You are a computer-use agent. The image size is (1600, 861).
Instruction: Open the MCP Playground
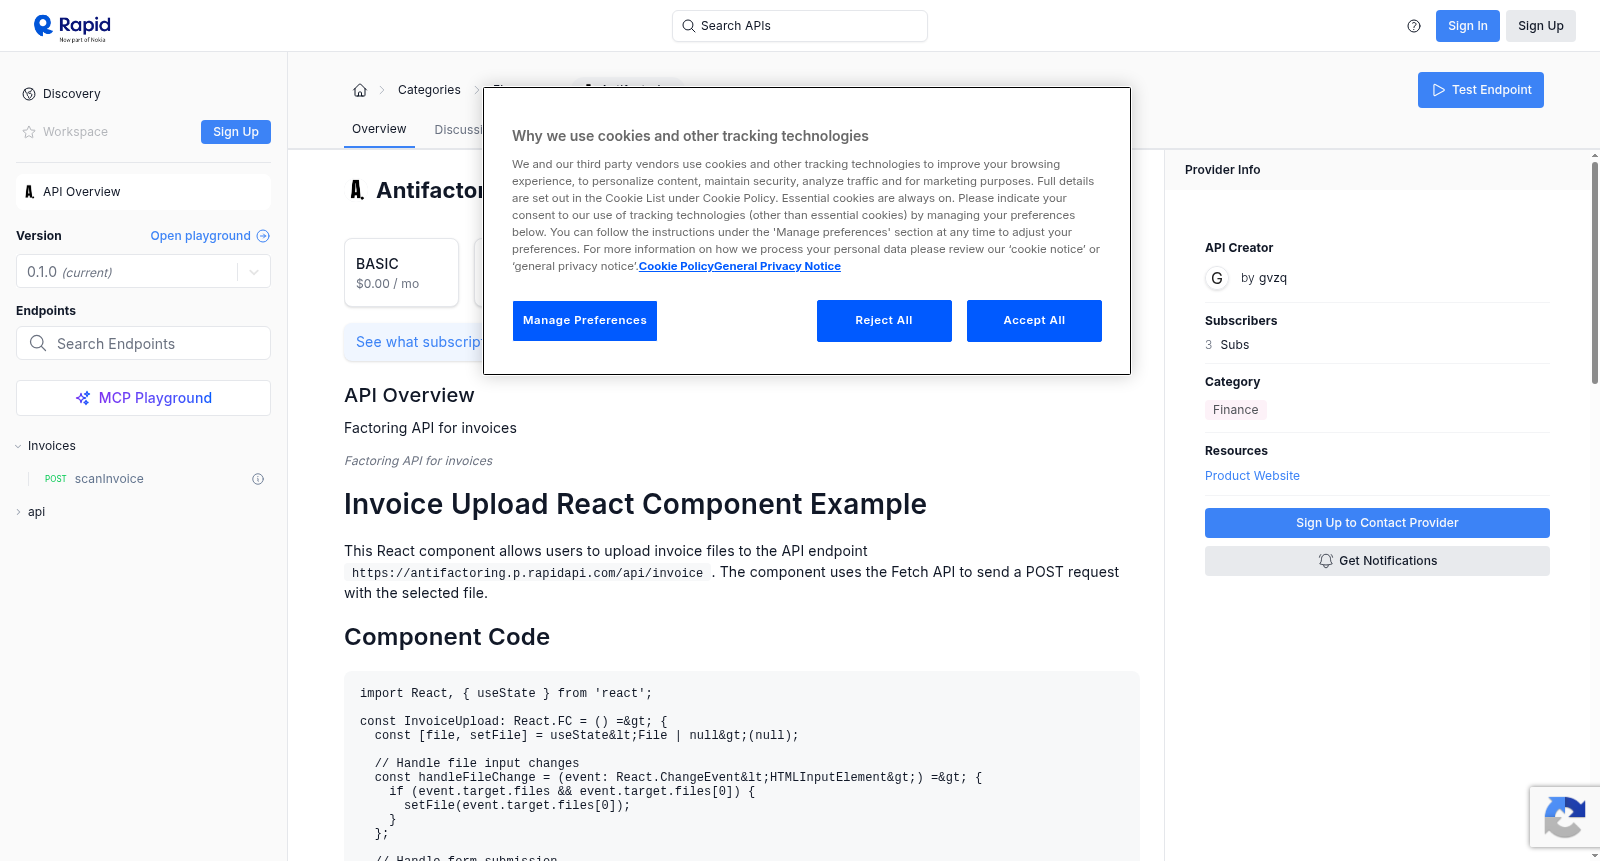[x=143, y=398]
